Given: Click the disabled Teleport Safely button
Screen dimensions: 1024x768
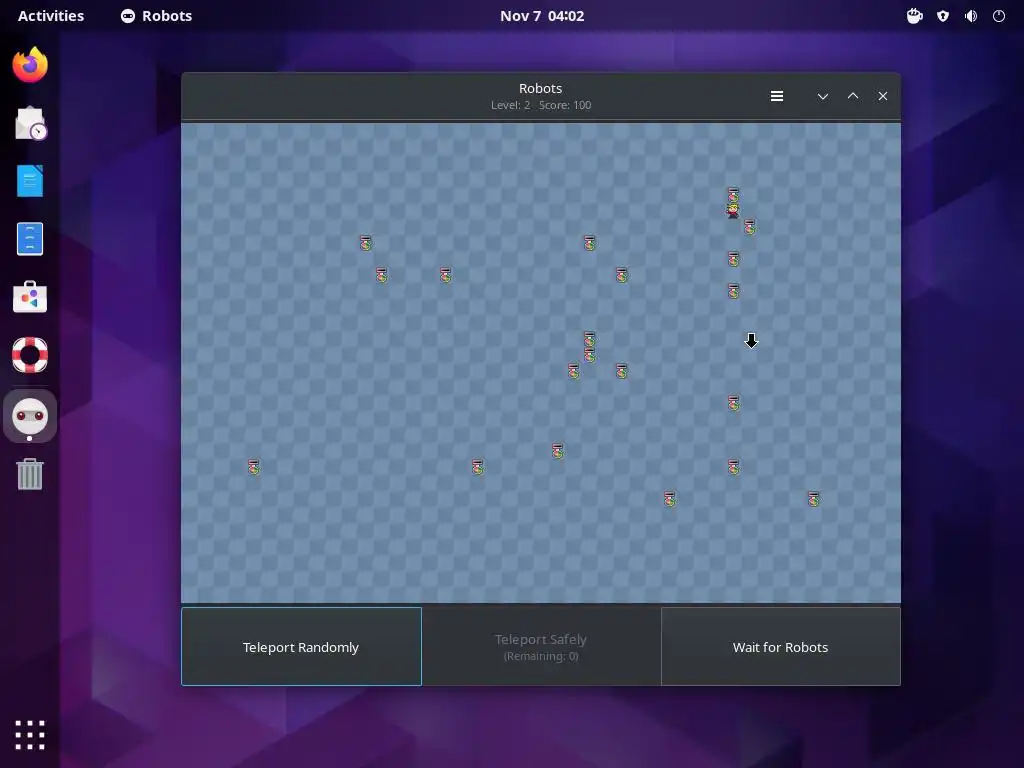Looking at the screenshot, I should [541, 647].
